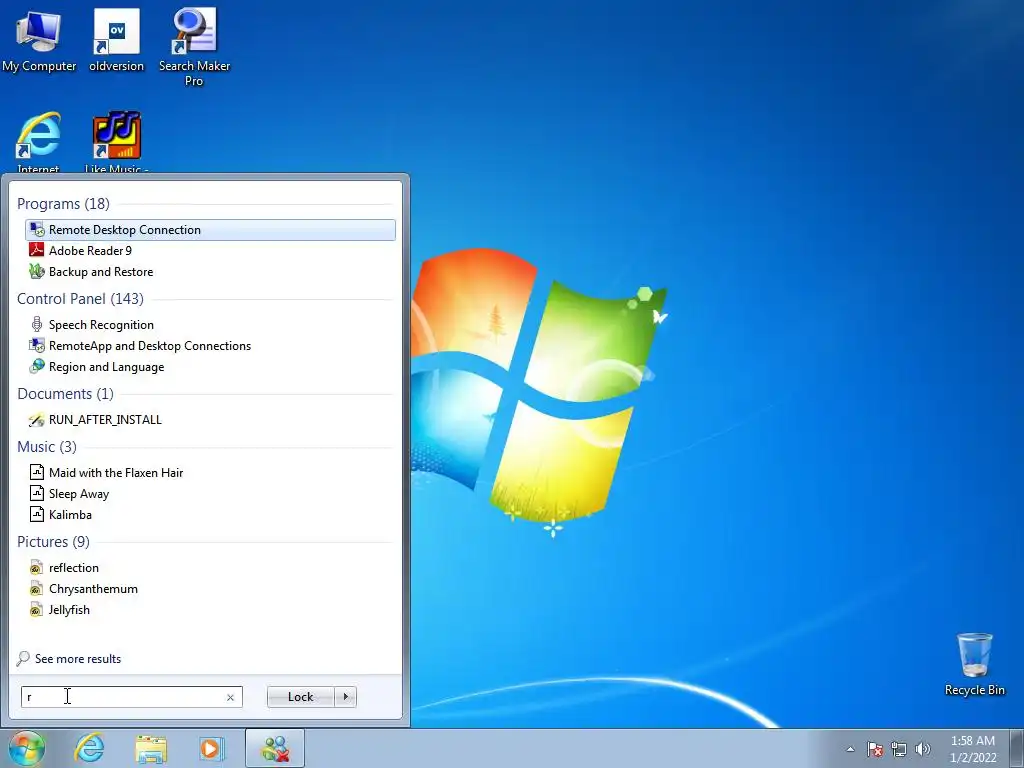The image size is (1024, 768).
Task: Open the oldversion desktop shortcut
Action: pyautogui.click(x=116, y=40)
